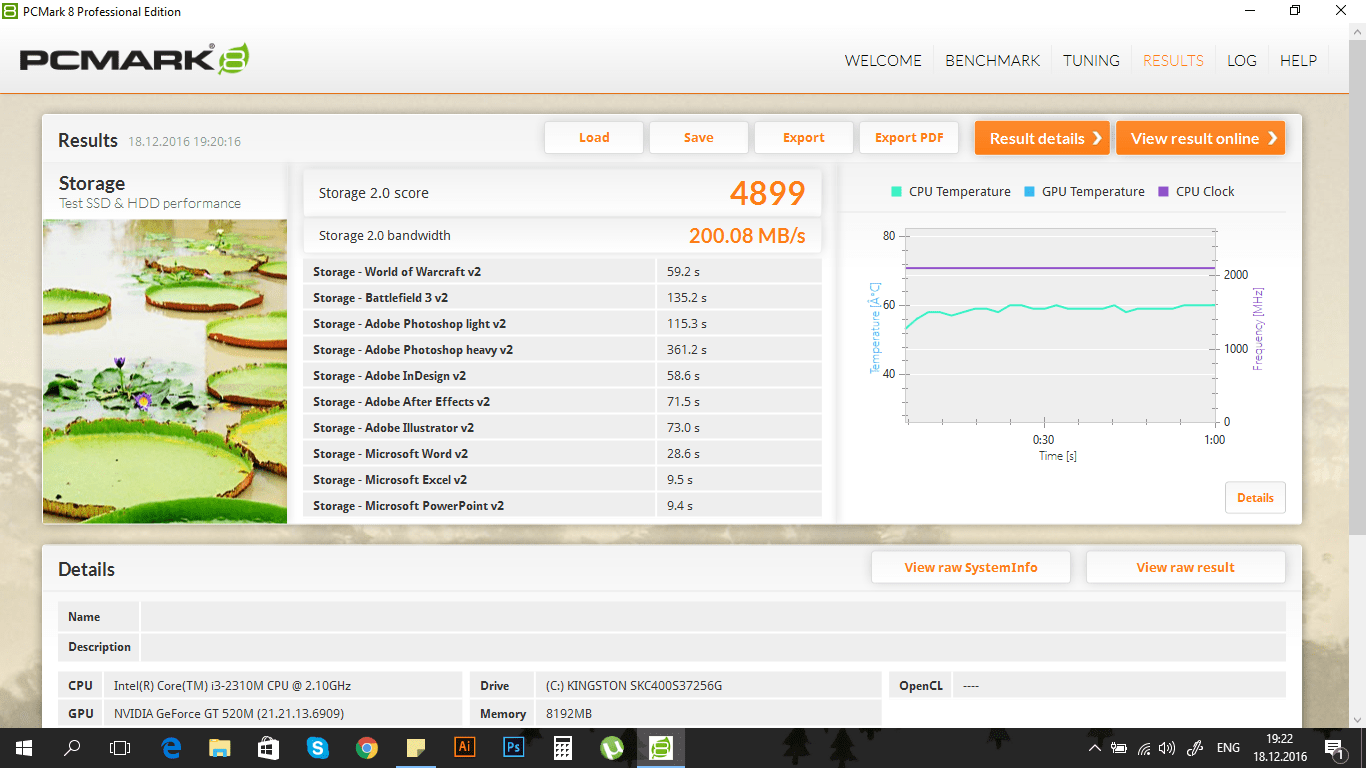The image size is (1366, 768).
Task: Open Adobe Illustrator from the taskbar
Action: [x=464, y=747]
